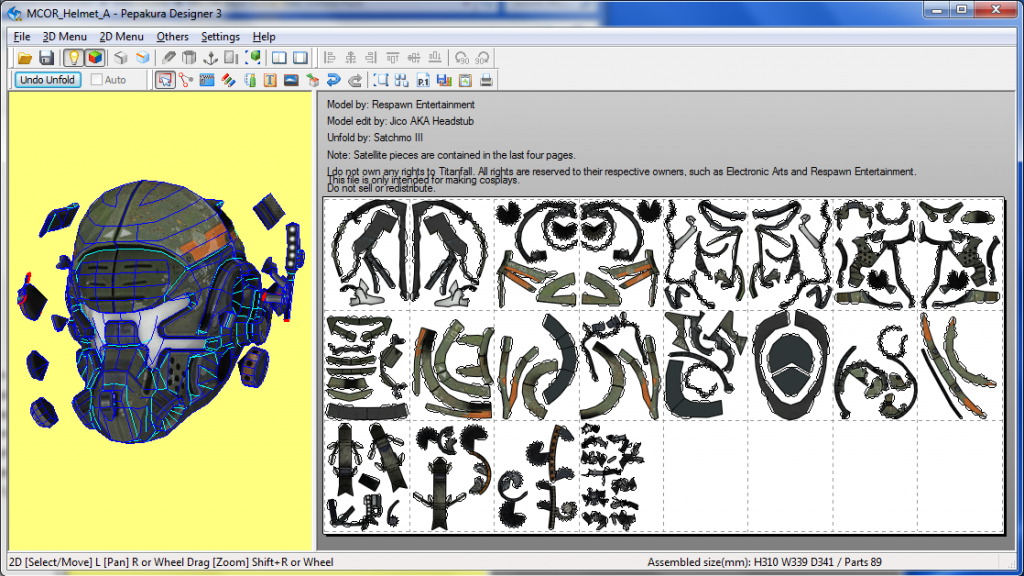This screenshot has width=1024, height=576.
Task: Click the 'Model by: Respawn Entertainment' text
Action: [x=400, y=104]
